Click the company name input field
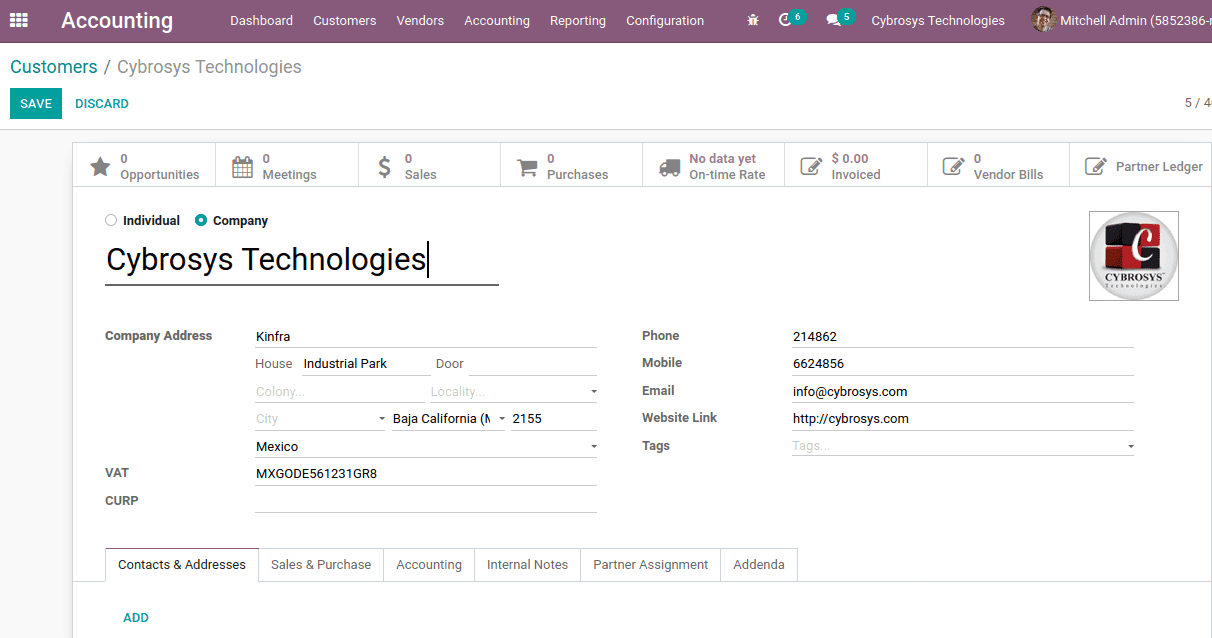Viewport: 1212px width, 638px height. coord(302,260)
